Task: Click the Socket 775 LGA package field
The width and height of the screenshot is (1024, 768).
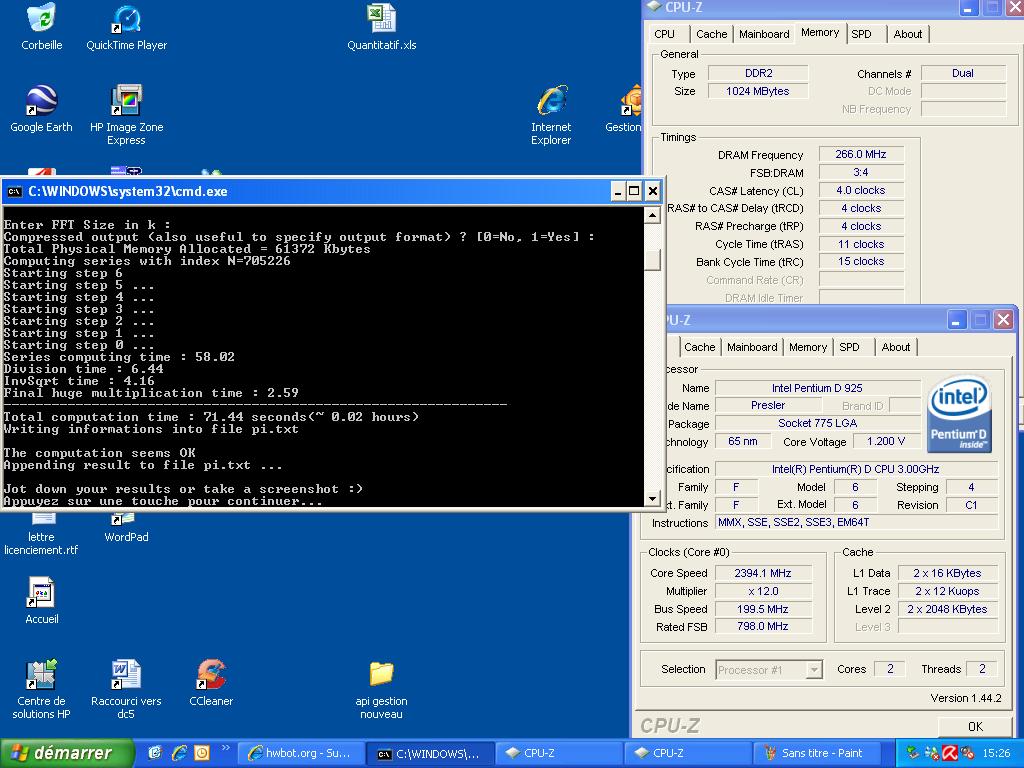Action: pos(817,423)
